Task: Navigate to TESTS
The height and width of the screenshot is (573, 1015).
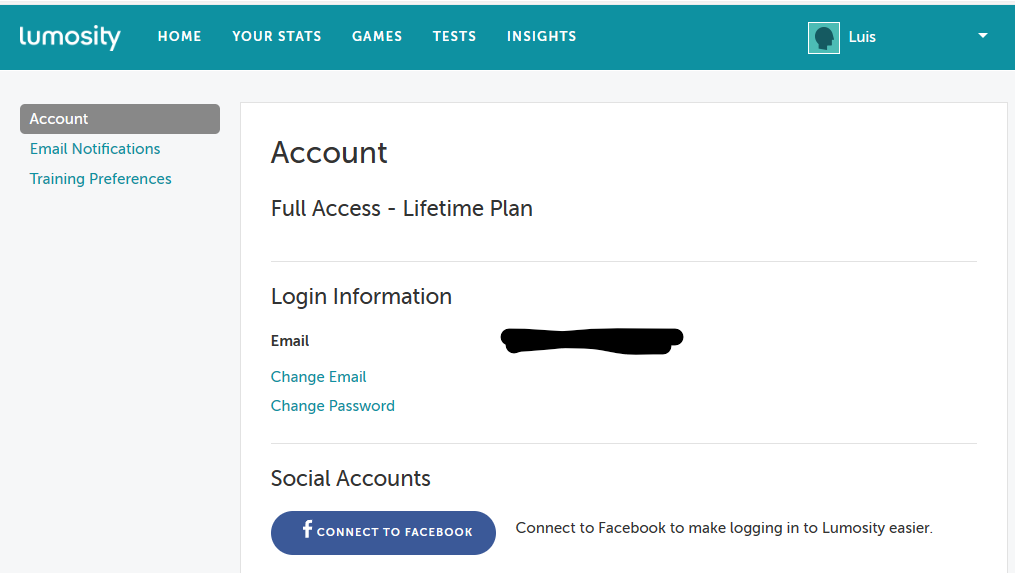Action: pyautogui.click(x=454, y=37)
